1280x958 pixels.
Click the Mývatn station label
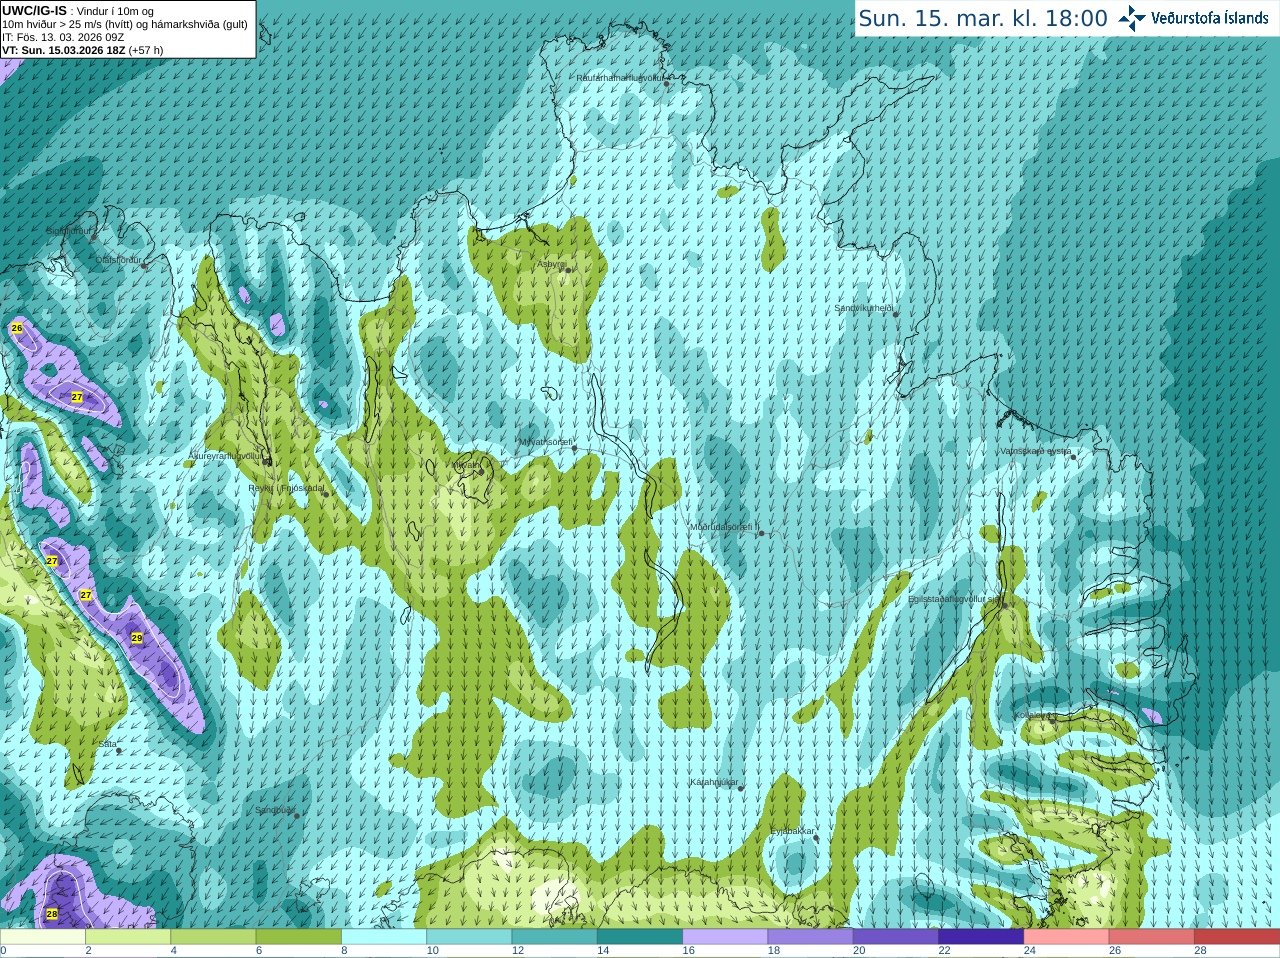[466, 465]
